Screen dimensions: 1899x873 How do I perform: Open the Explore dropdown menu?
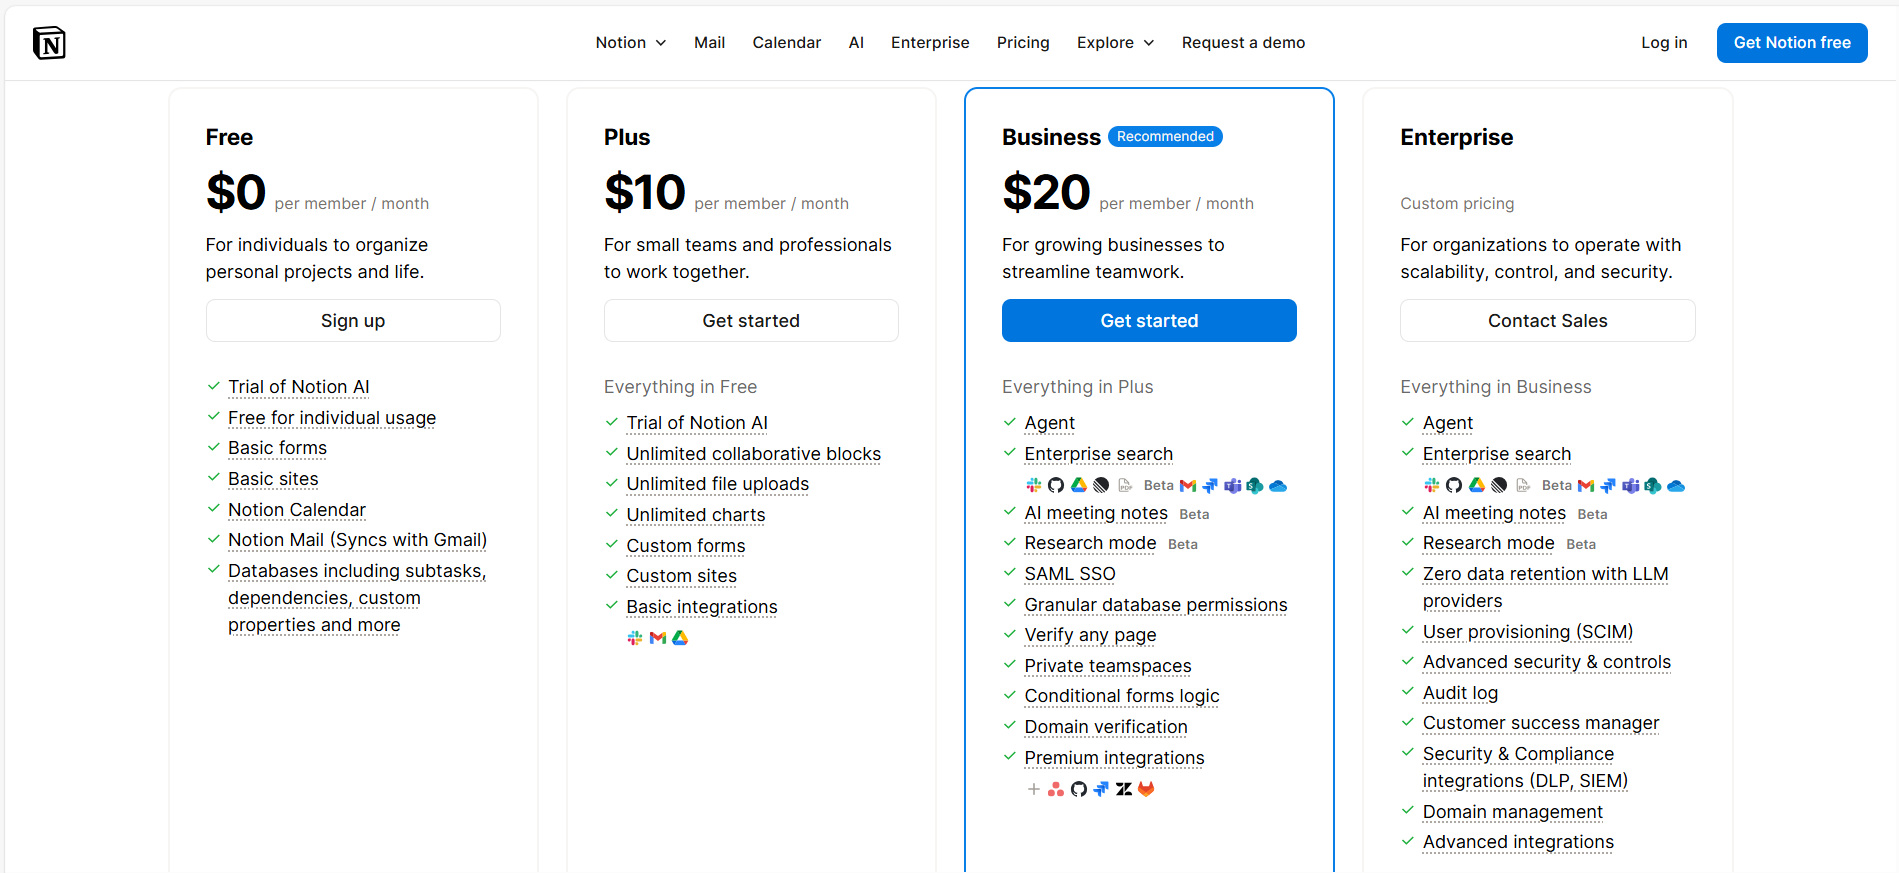[x=1115, y=43]
